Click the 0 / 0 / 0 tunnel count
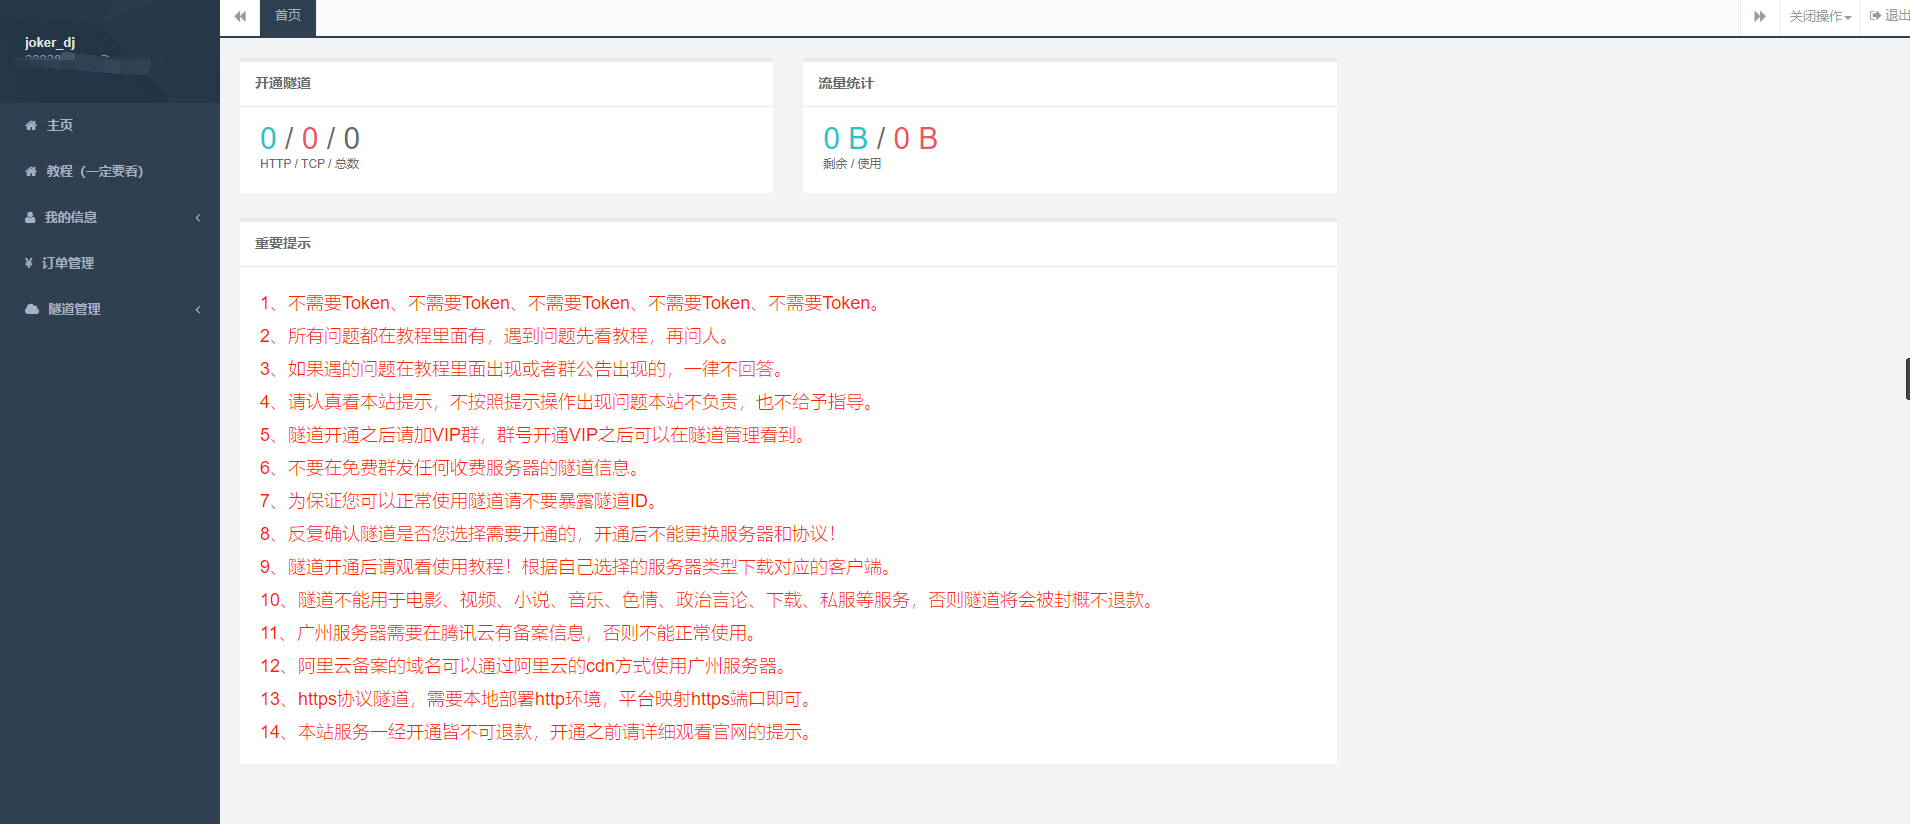 (310, 138)
